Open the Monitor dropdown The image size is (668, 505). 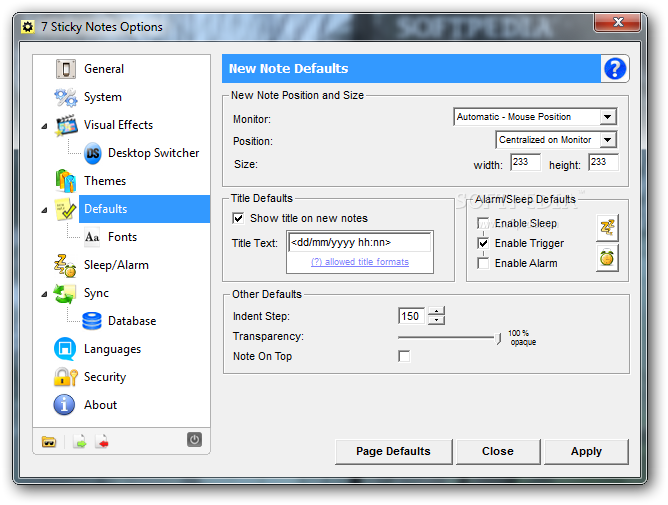pyautogui.click(x=608, y=117)
